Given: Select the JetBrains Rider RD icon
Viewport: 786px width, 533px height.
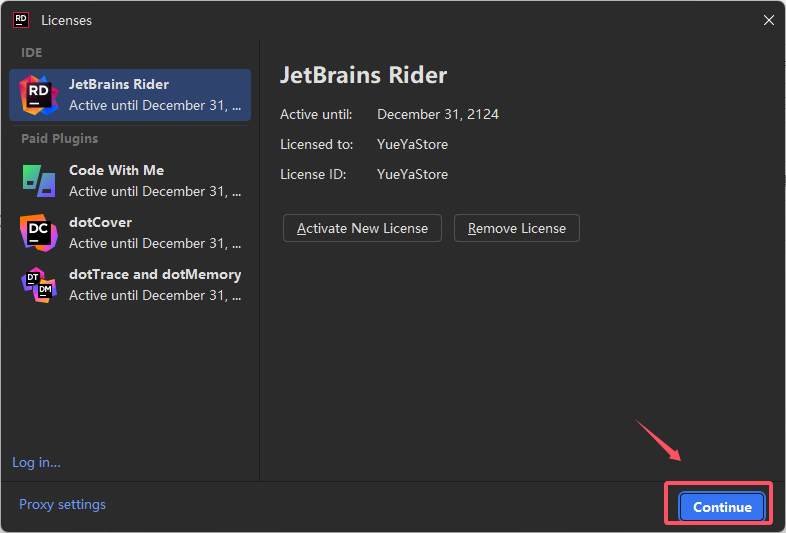Looking at the screenshot, I should [39, 95].
